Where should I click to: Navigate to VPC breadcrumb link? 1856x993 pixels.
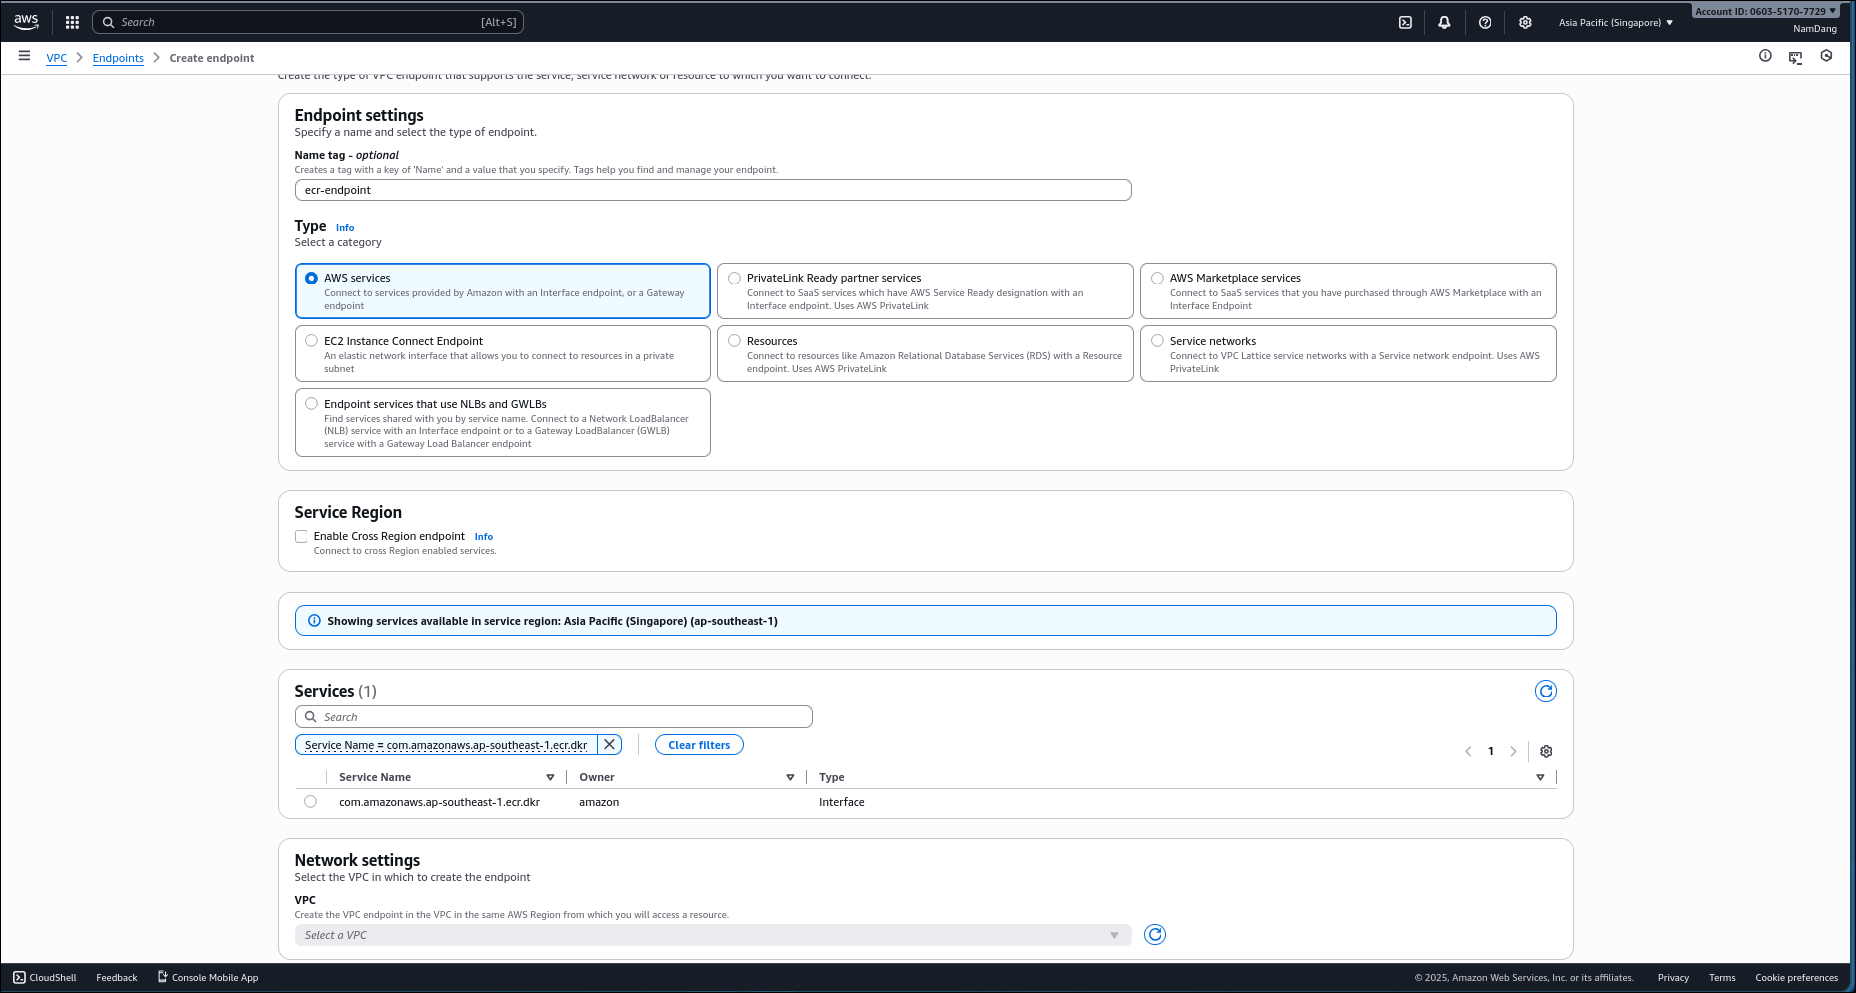click(x=57, y=58)
